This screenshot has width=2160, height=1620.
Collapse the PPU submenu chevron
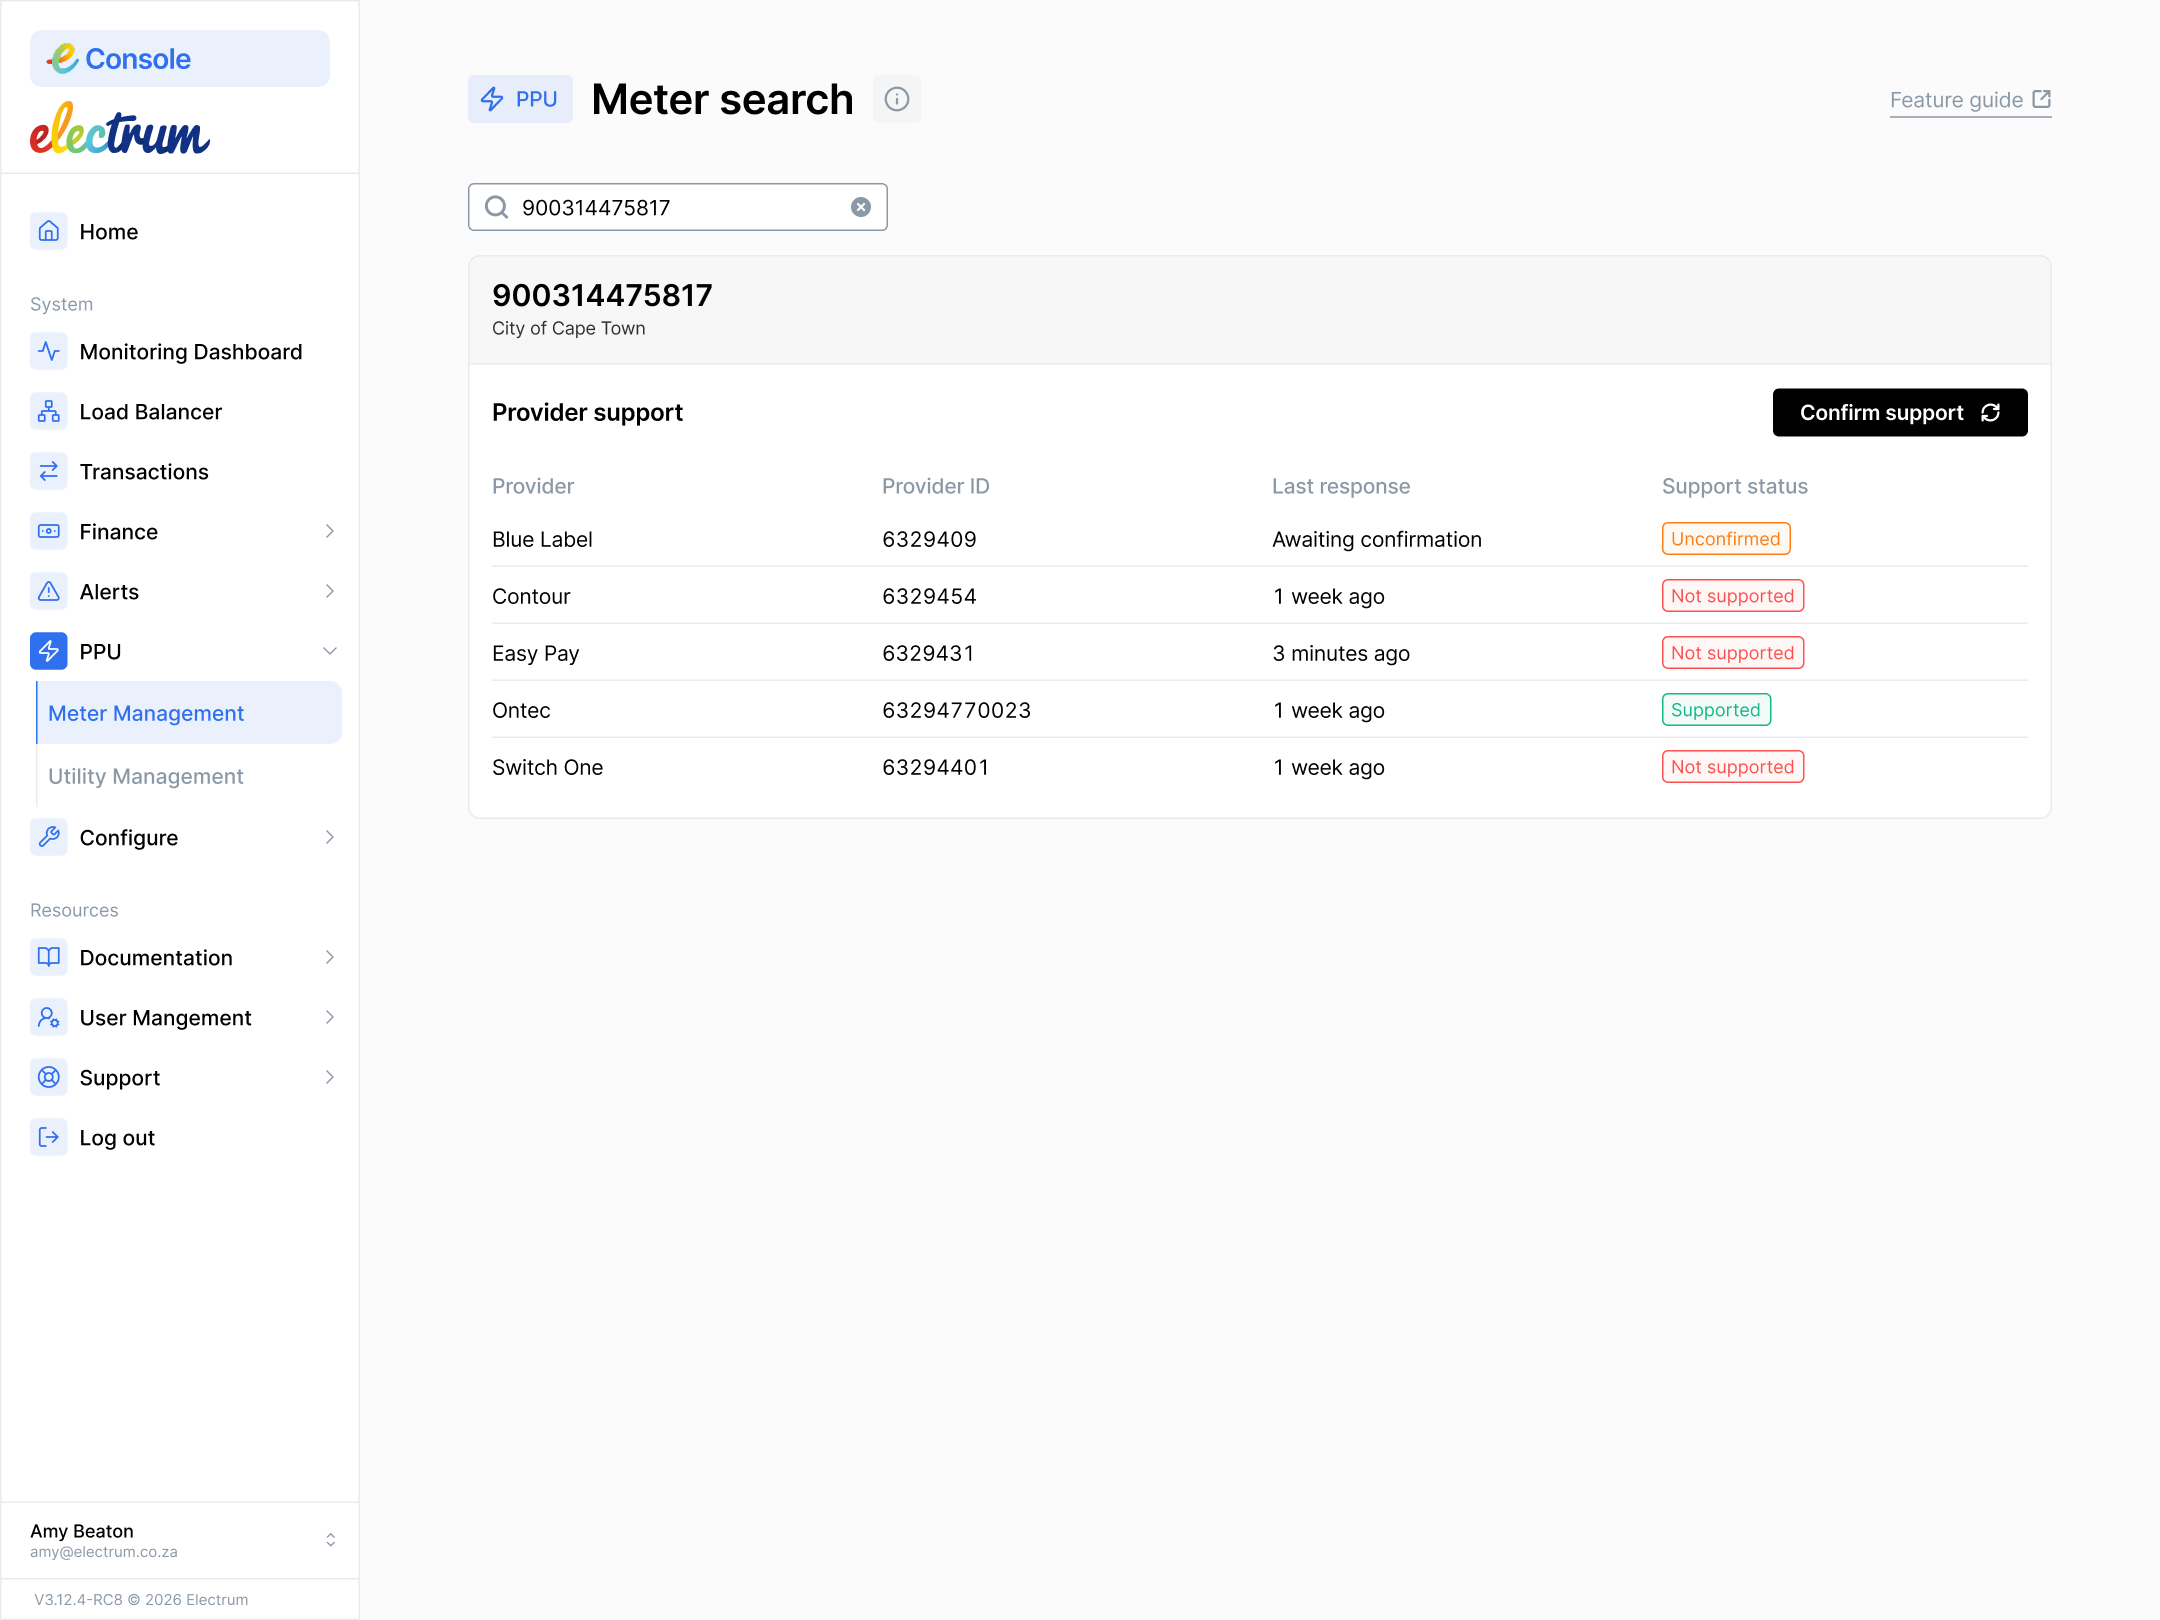click(330, 651)
